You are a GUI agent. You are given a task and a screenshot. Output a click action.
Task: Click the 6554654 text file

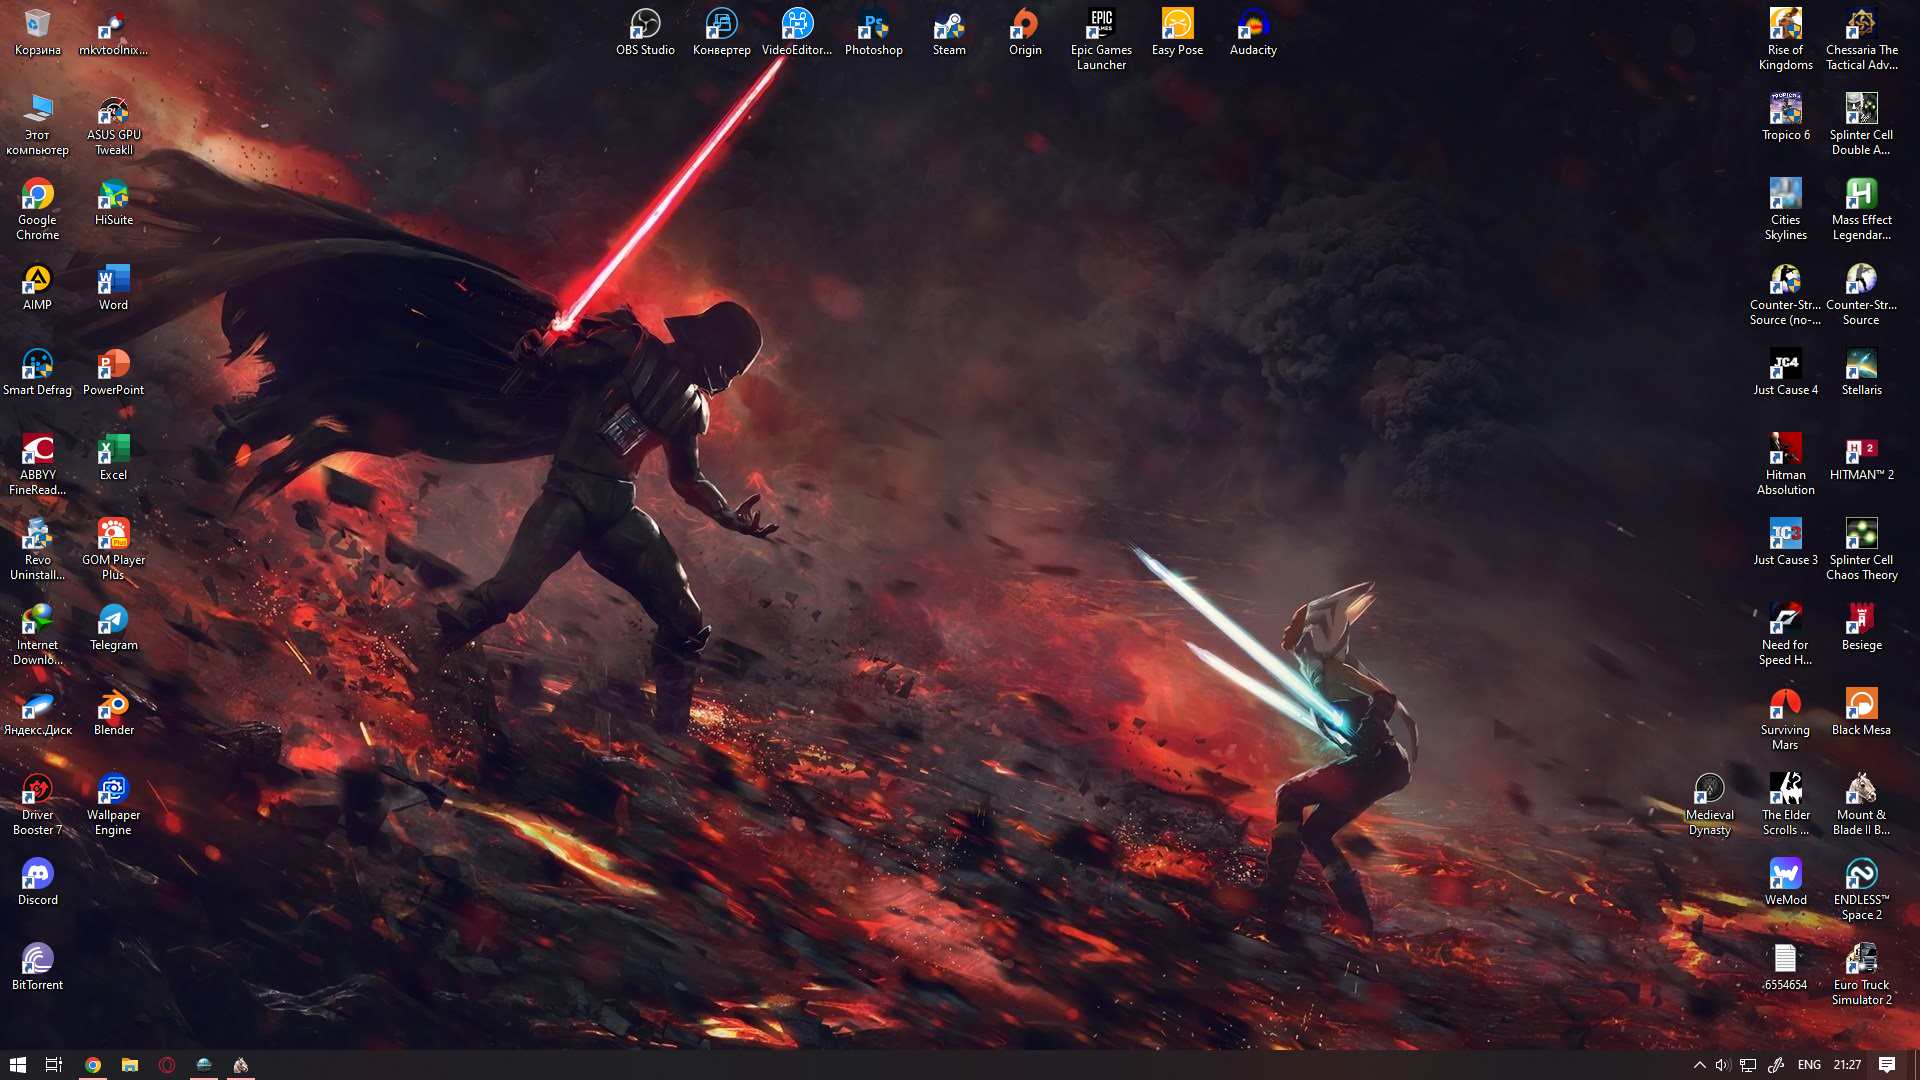(1785, 967)
